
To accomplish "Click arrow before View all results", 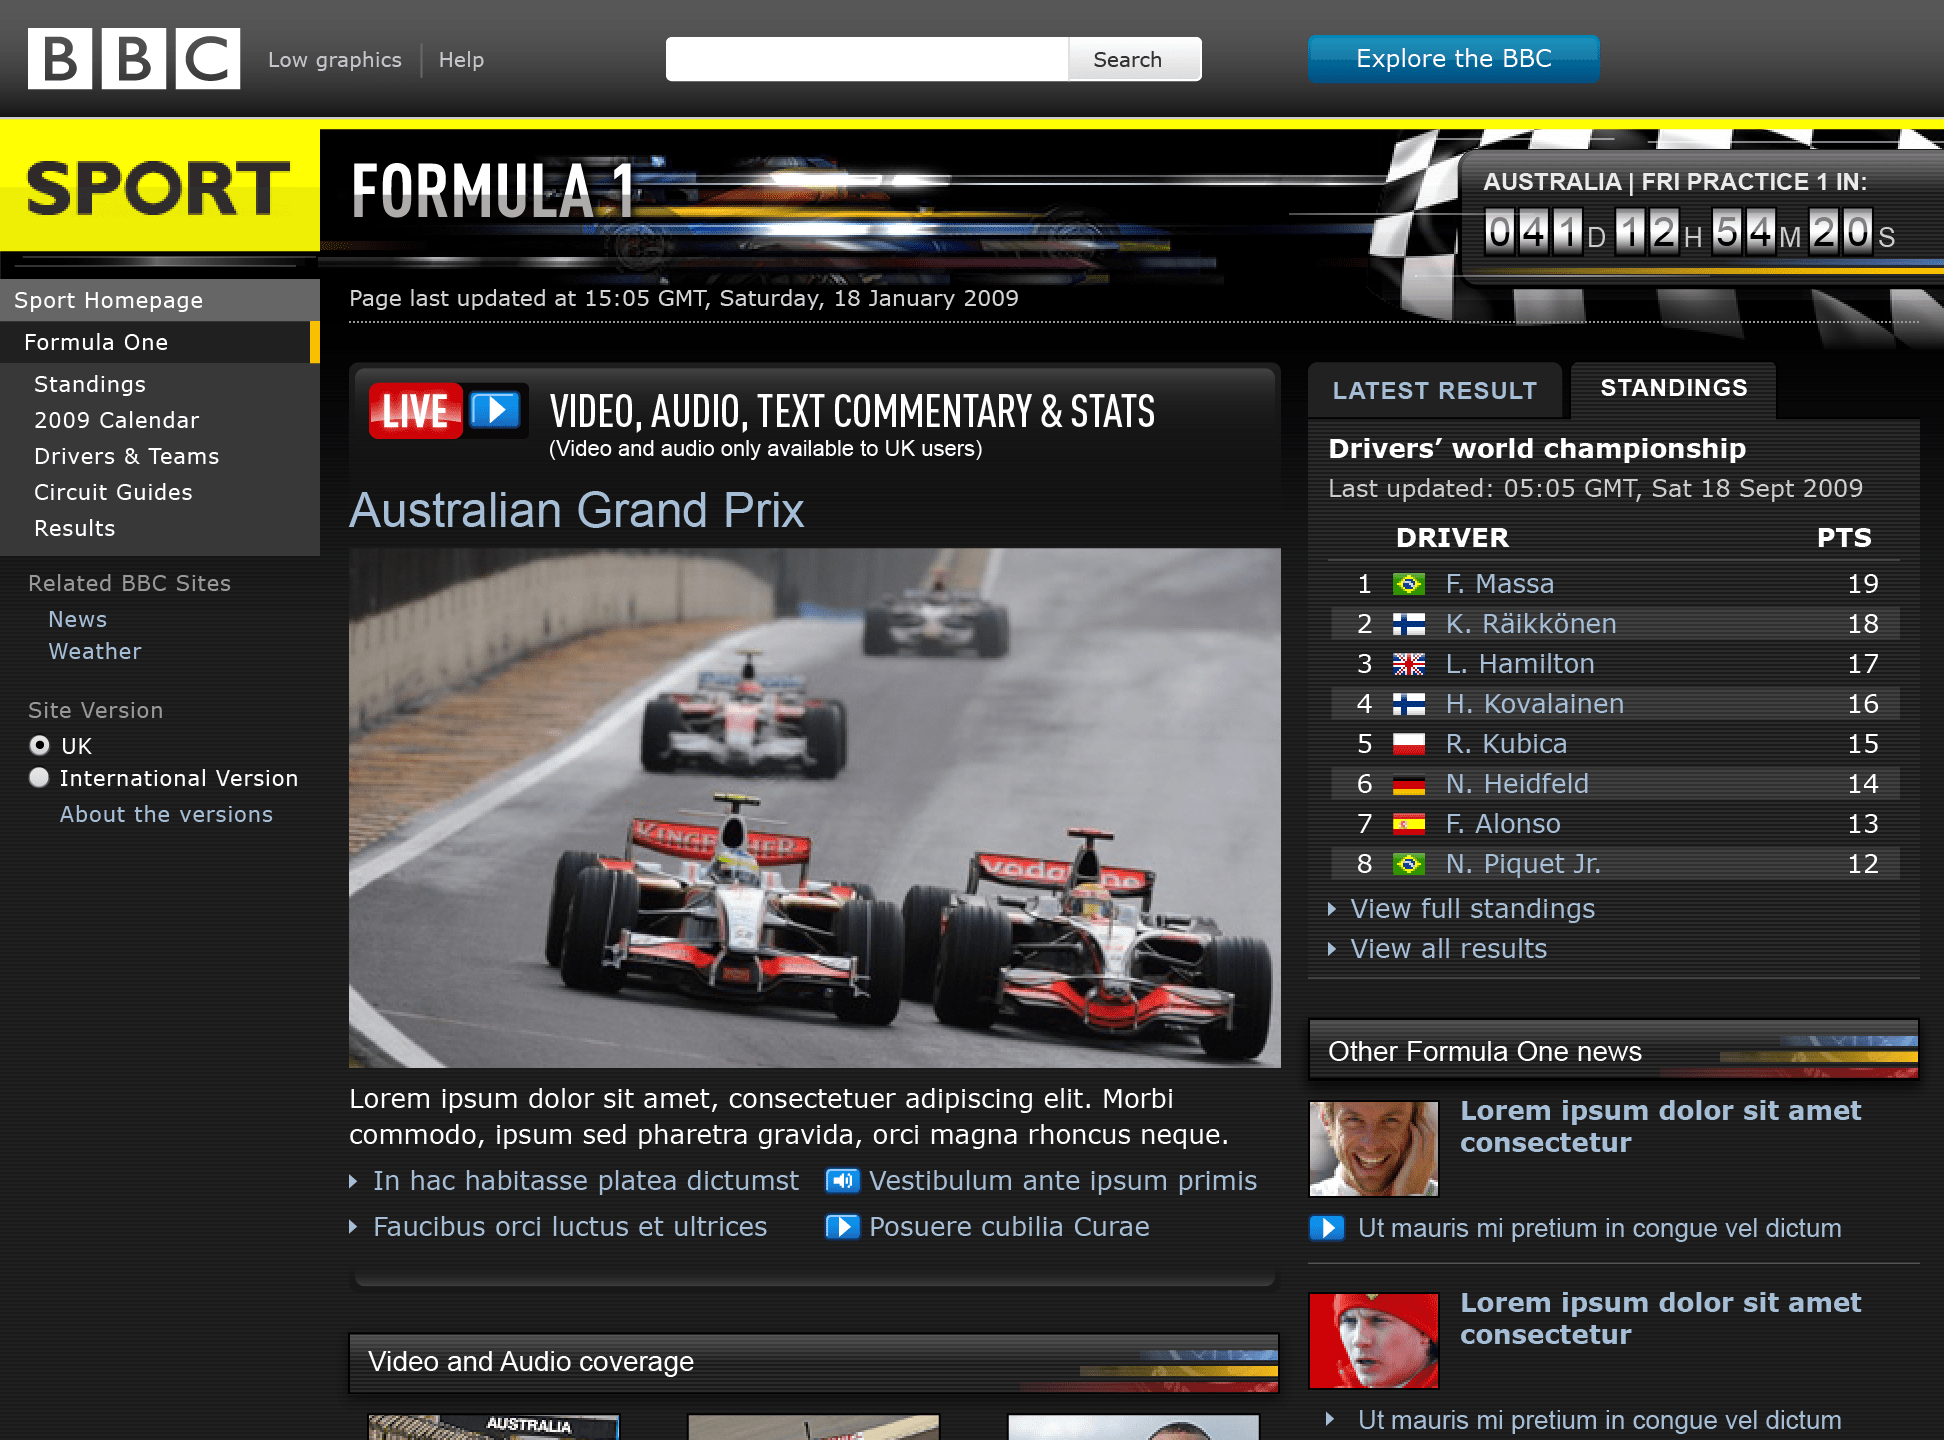I will (1332, 949).
